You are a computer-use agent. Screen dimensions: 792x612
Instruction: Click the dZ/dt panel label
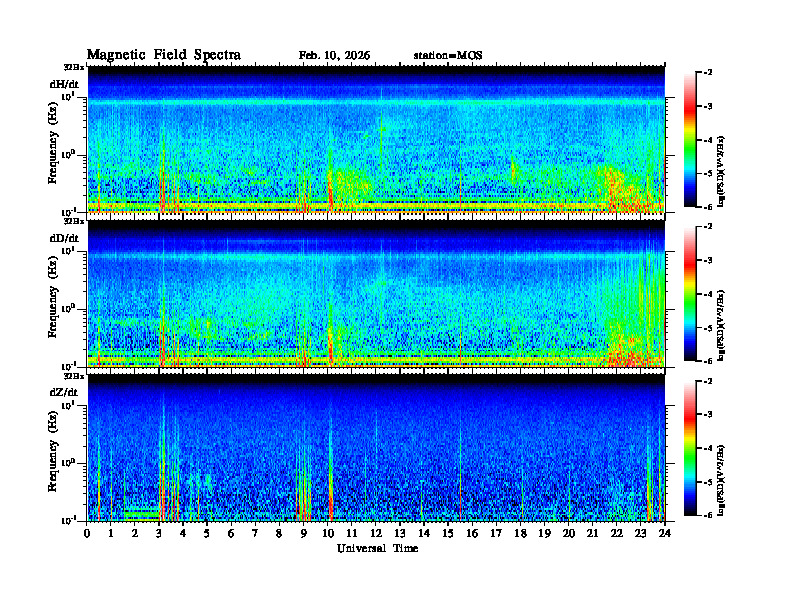64,392
